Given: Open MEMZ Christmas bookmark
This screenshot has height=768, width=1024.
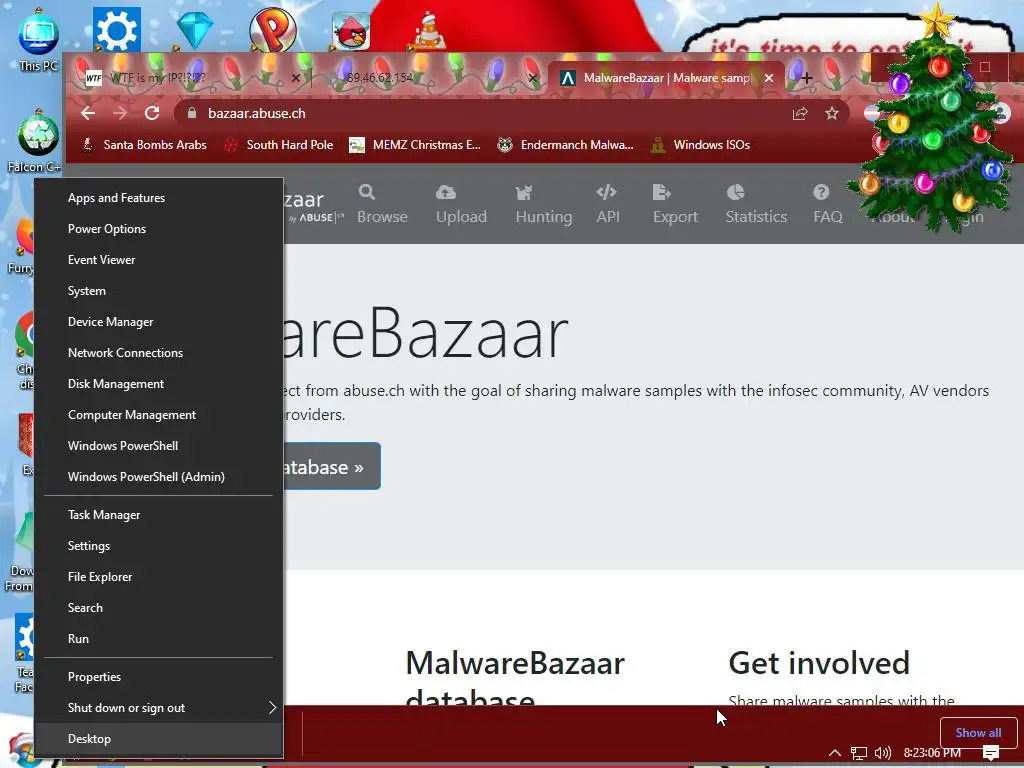Looking at the screenshot, I should tap(415, 145).
